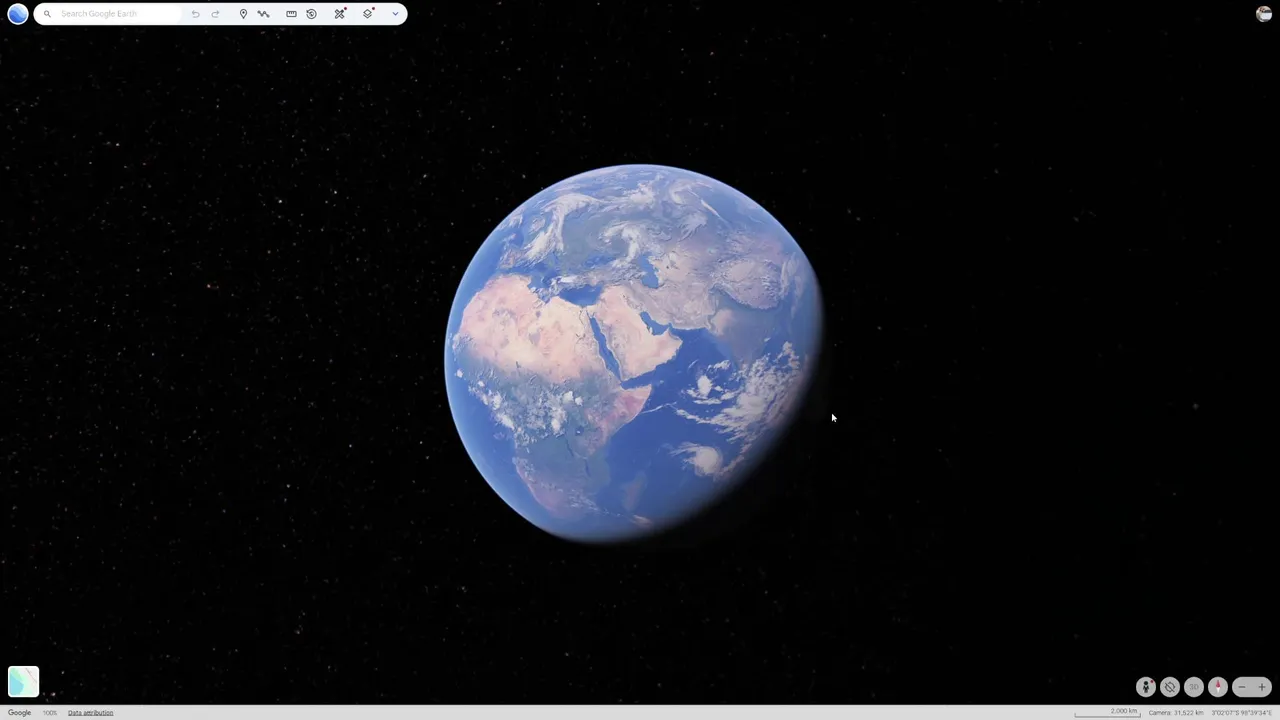Open historical imagery clock tool
The image size is (1280, 720).
(x=311, y=14)
